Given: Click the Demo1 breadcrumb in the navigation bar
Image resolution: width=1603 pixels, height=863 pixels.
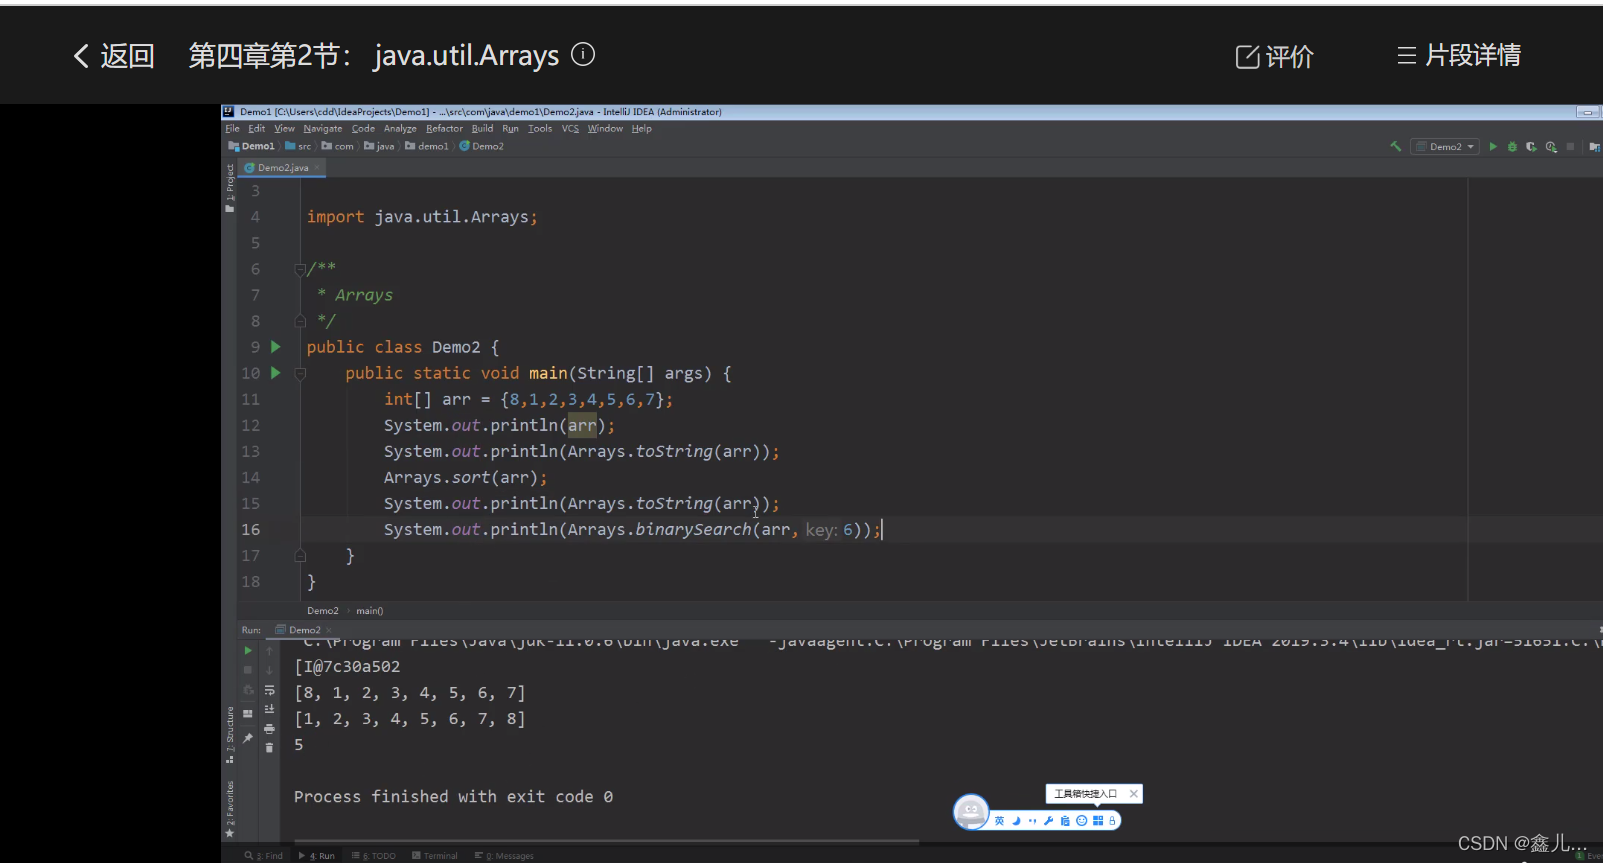Looking at the screenshot, I should [252, 147].
